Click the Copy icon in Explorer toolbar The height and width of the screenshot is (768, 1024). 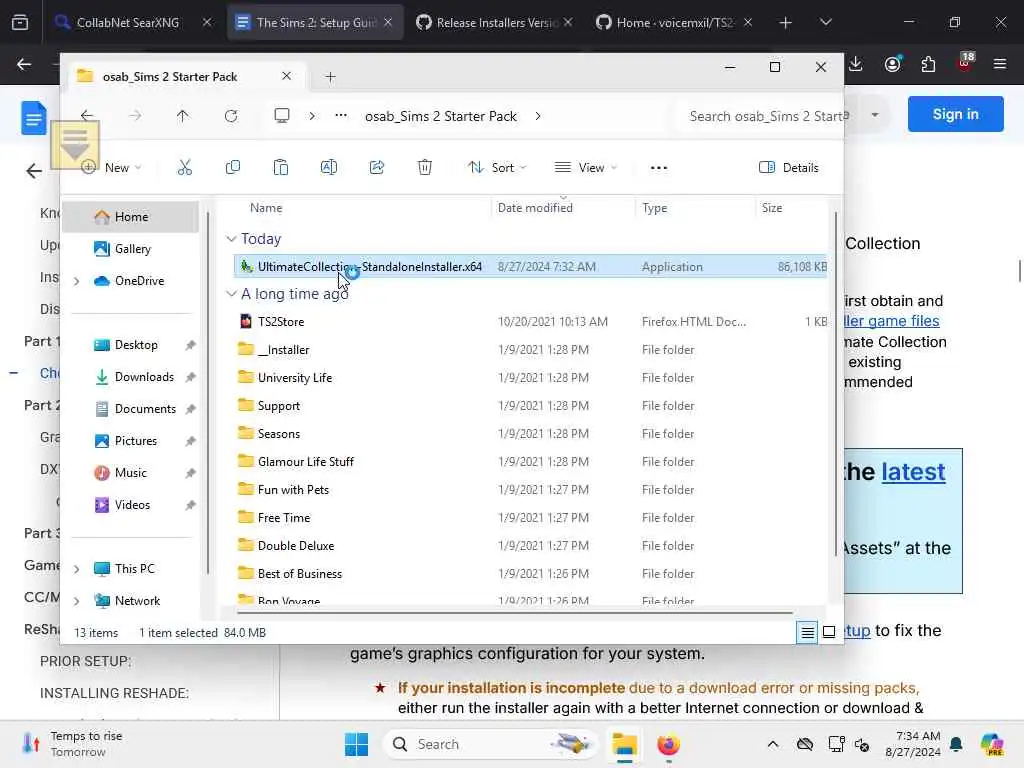[232, 168]
